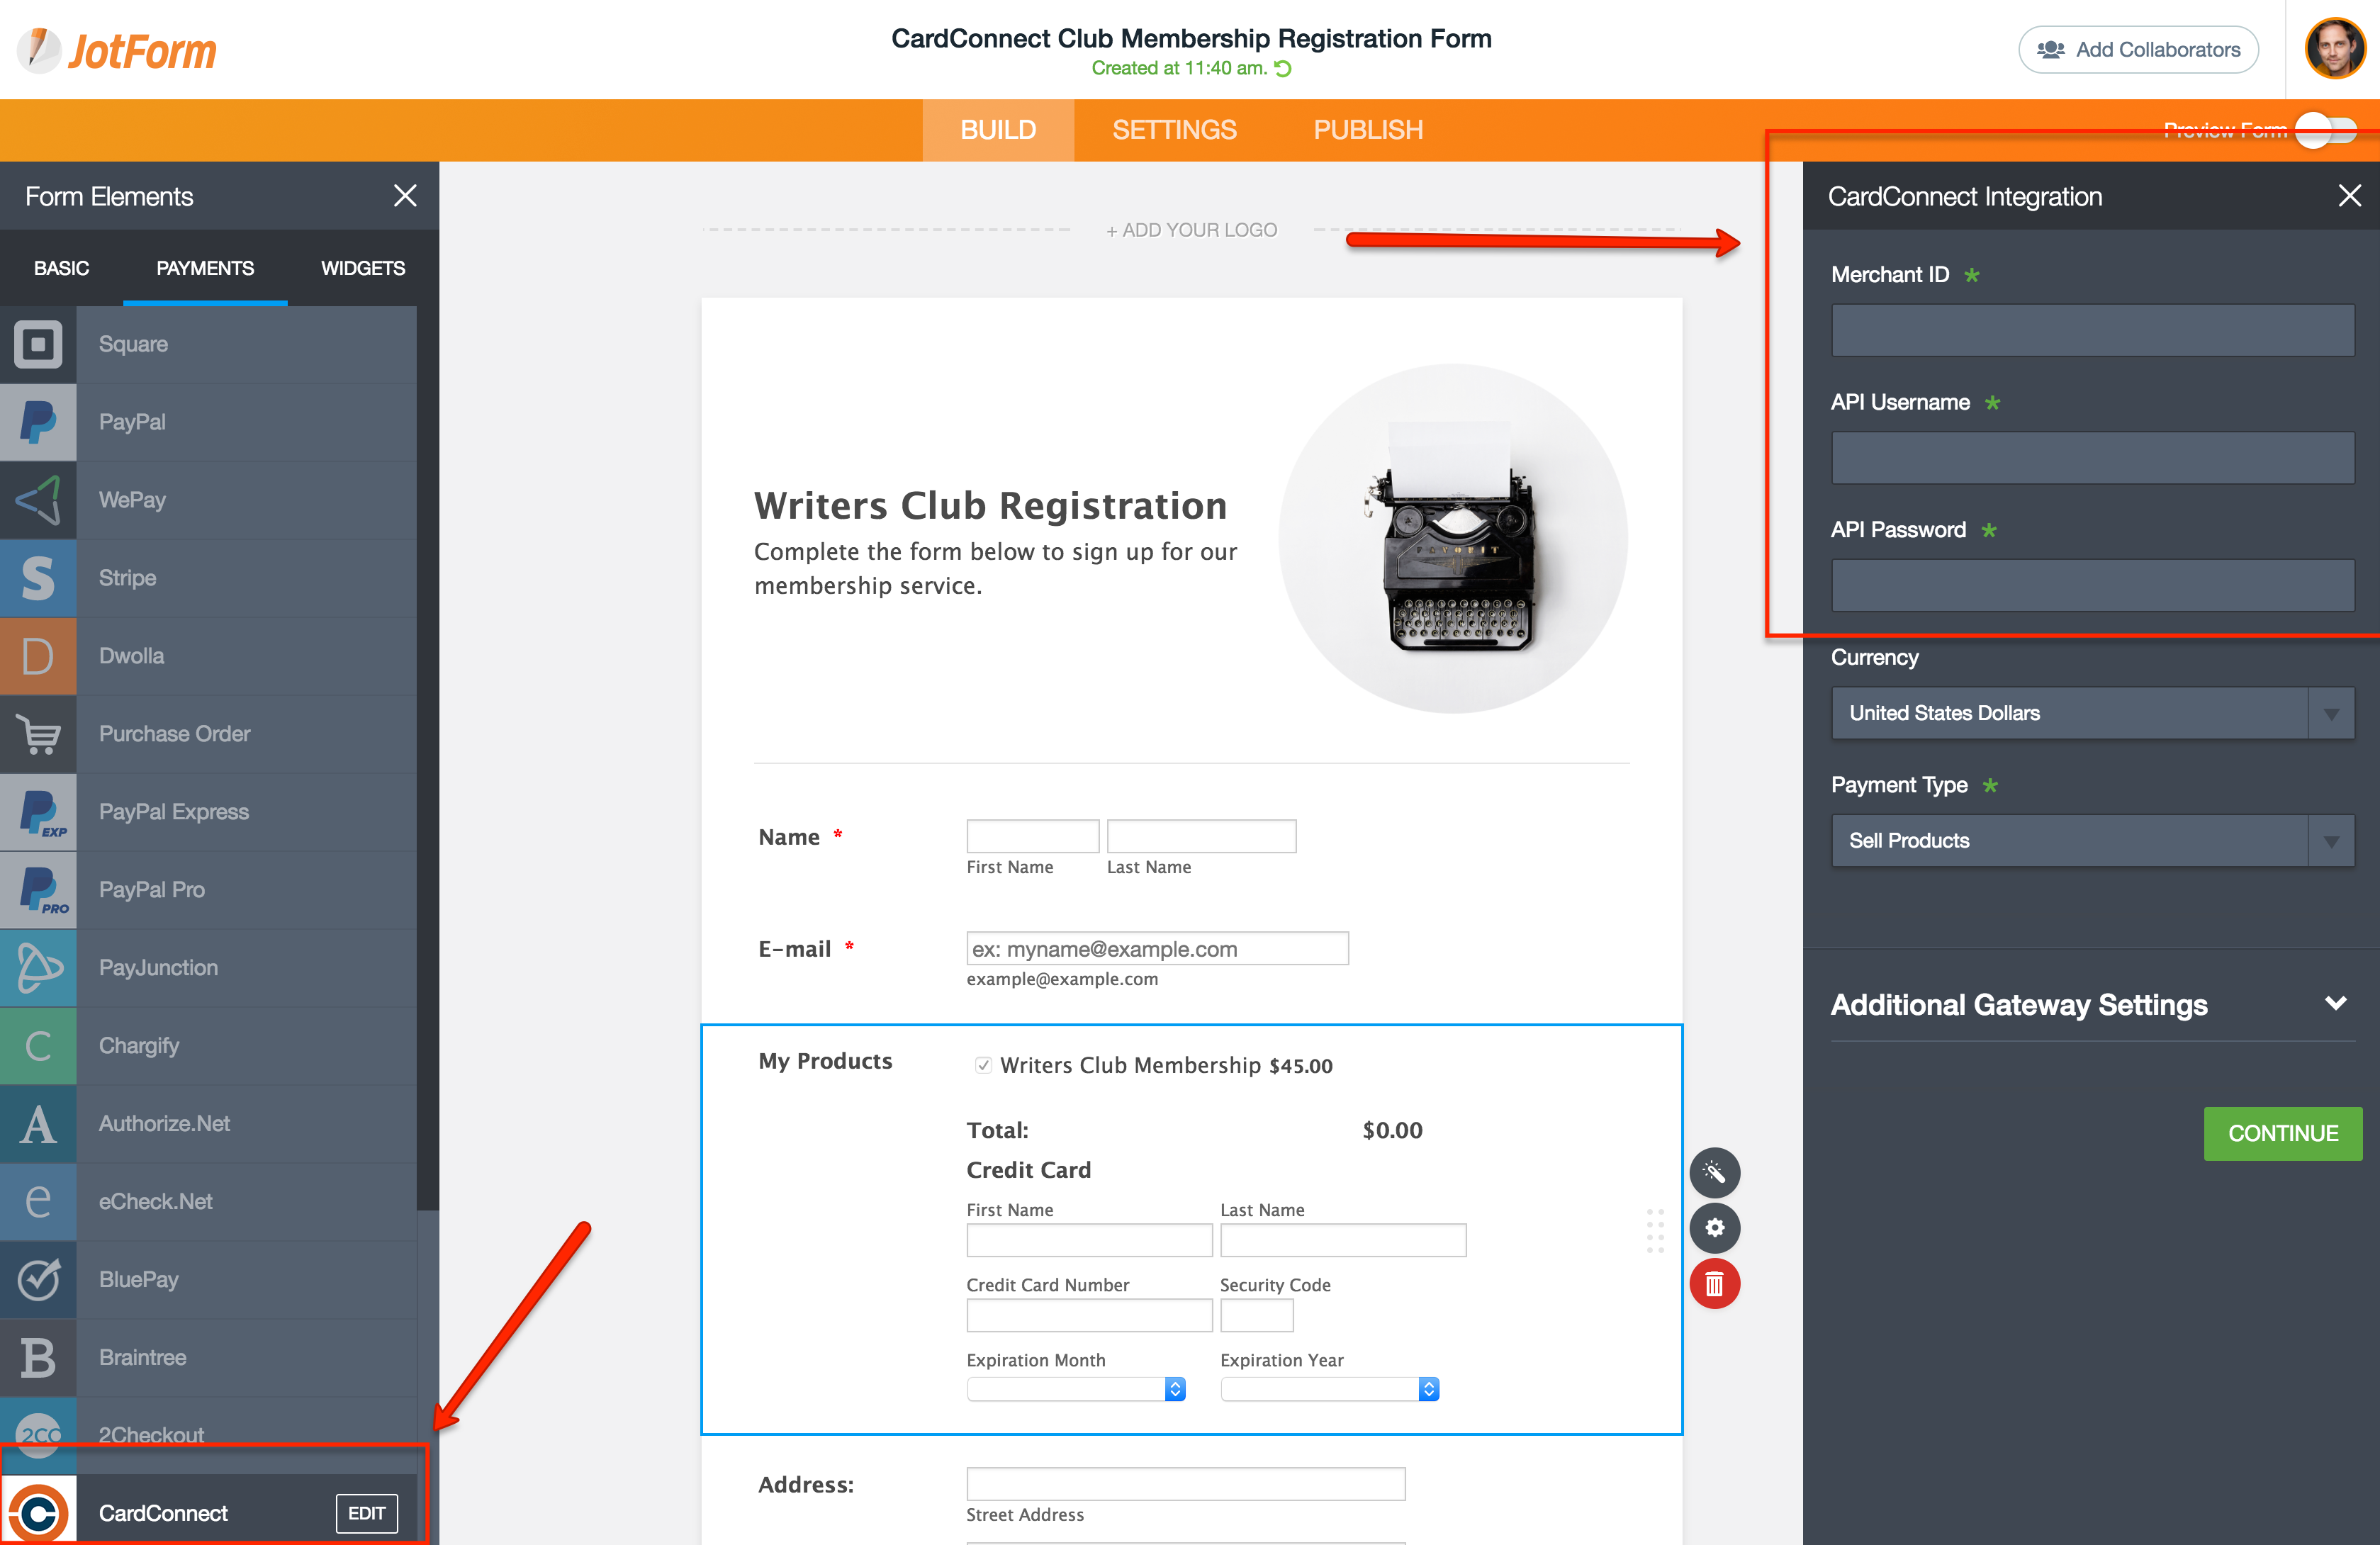The height and width of the screenshot is (1545, 2380).
Task: Open the wizard wand icon beside products
Action: [1714, 1172]
